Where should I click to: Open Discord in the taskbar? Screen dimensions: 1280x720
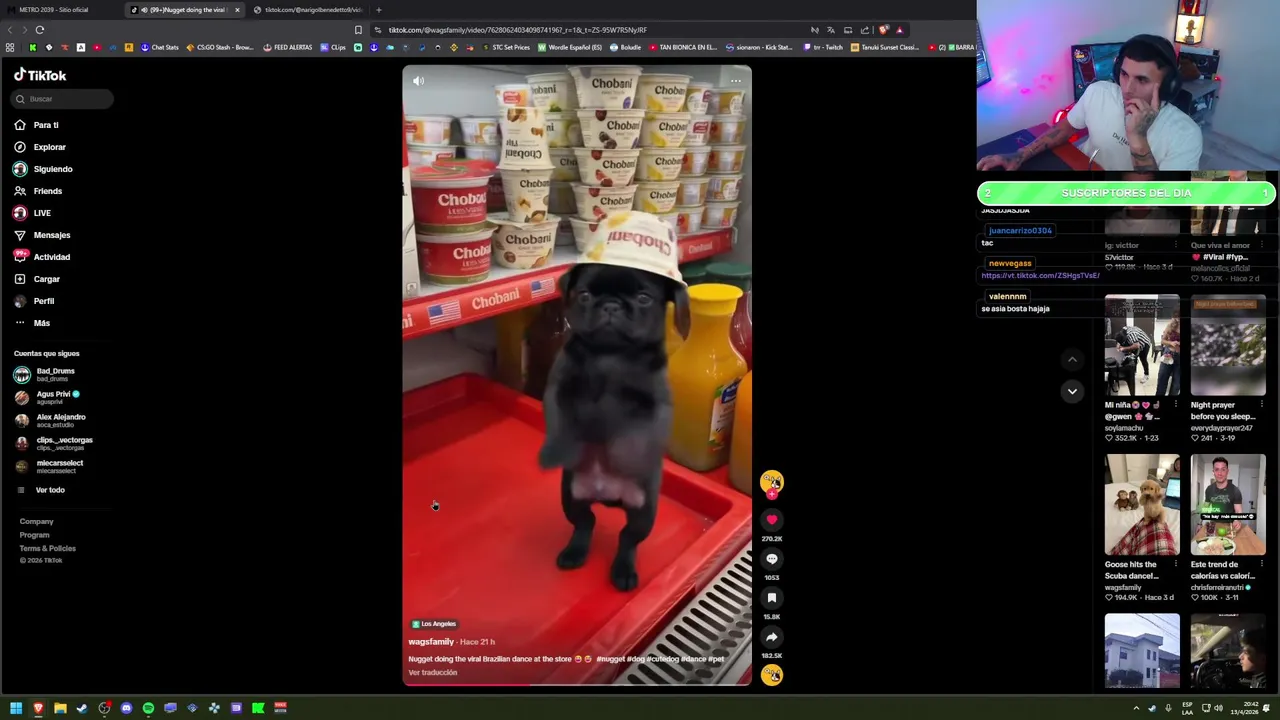click(x=126, y=708)
